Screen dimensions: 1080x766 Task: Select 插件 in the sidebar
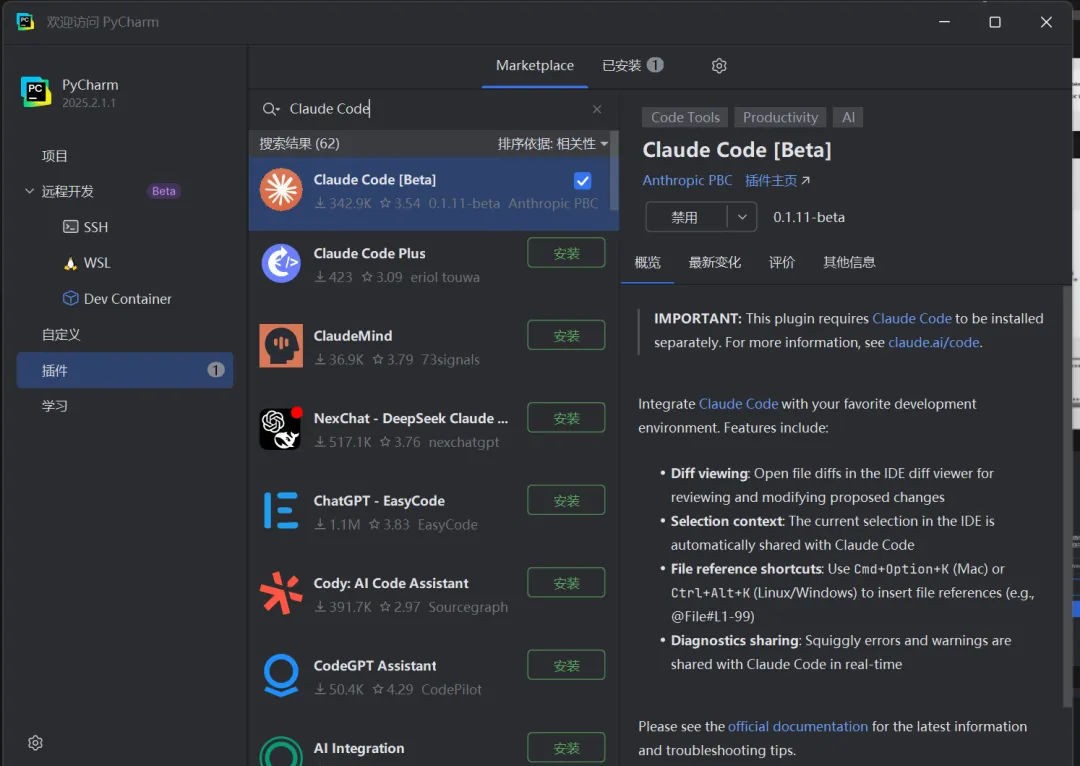coord(125,370)
